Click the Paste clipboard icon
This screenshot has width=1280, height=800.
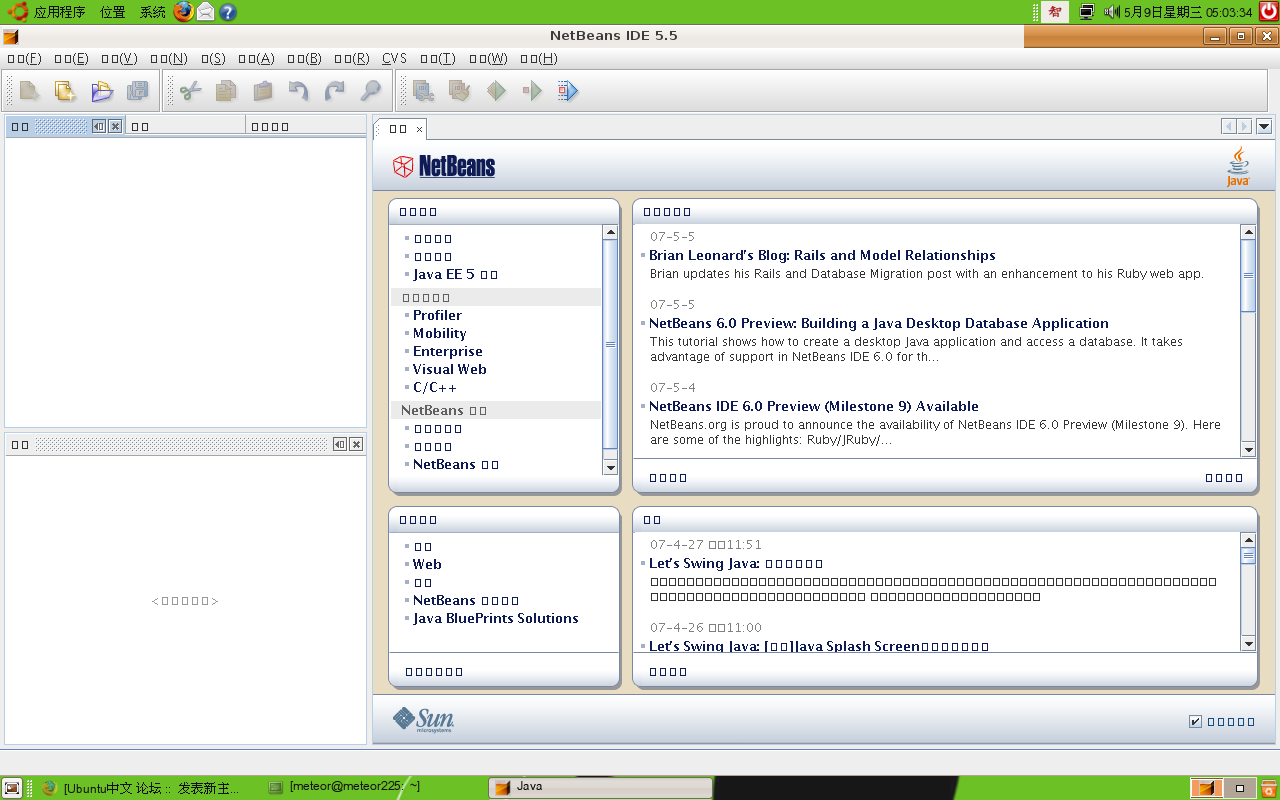[263, 91]
